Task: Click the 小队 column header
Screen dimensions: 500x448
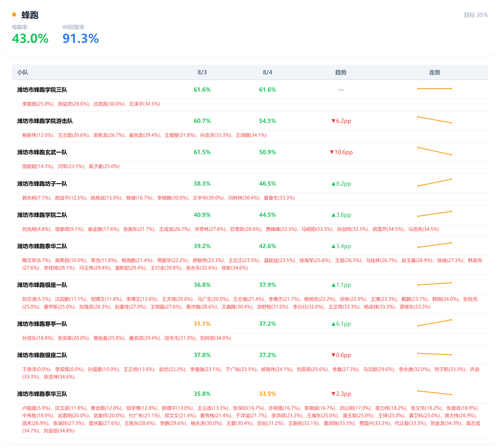Action: pyautogui.click(x=23, y=72)
